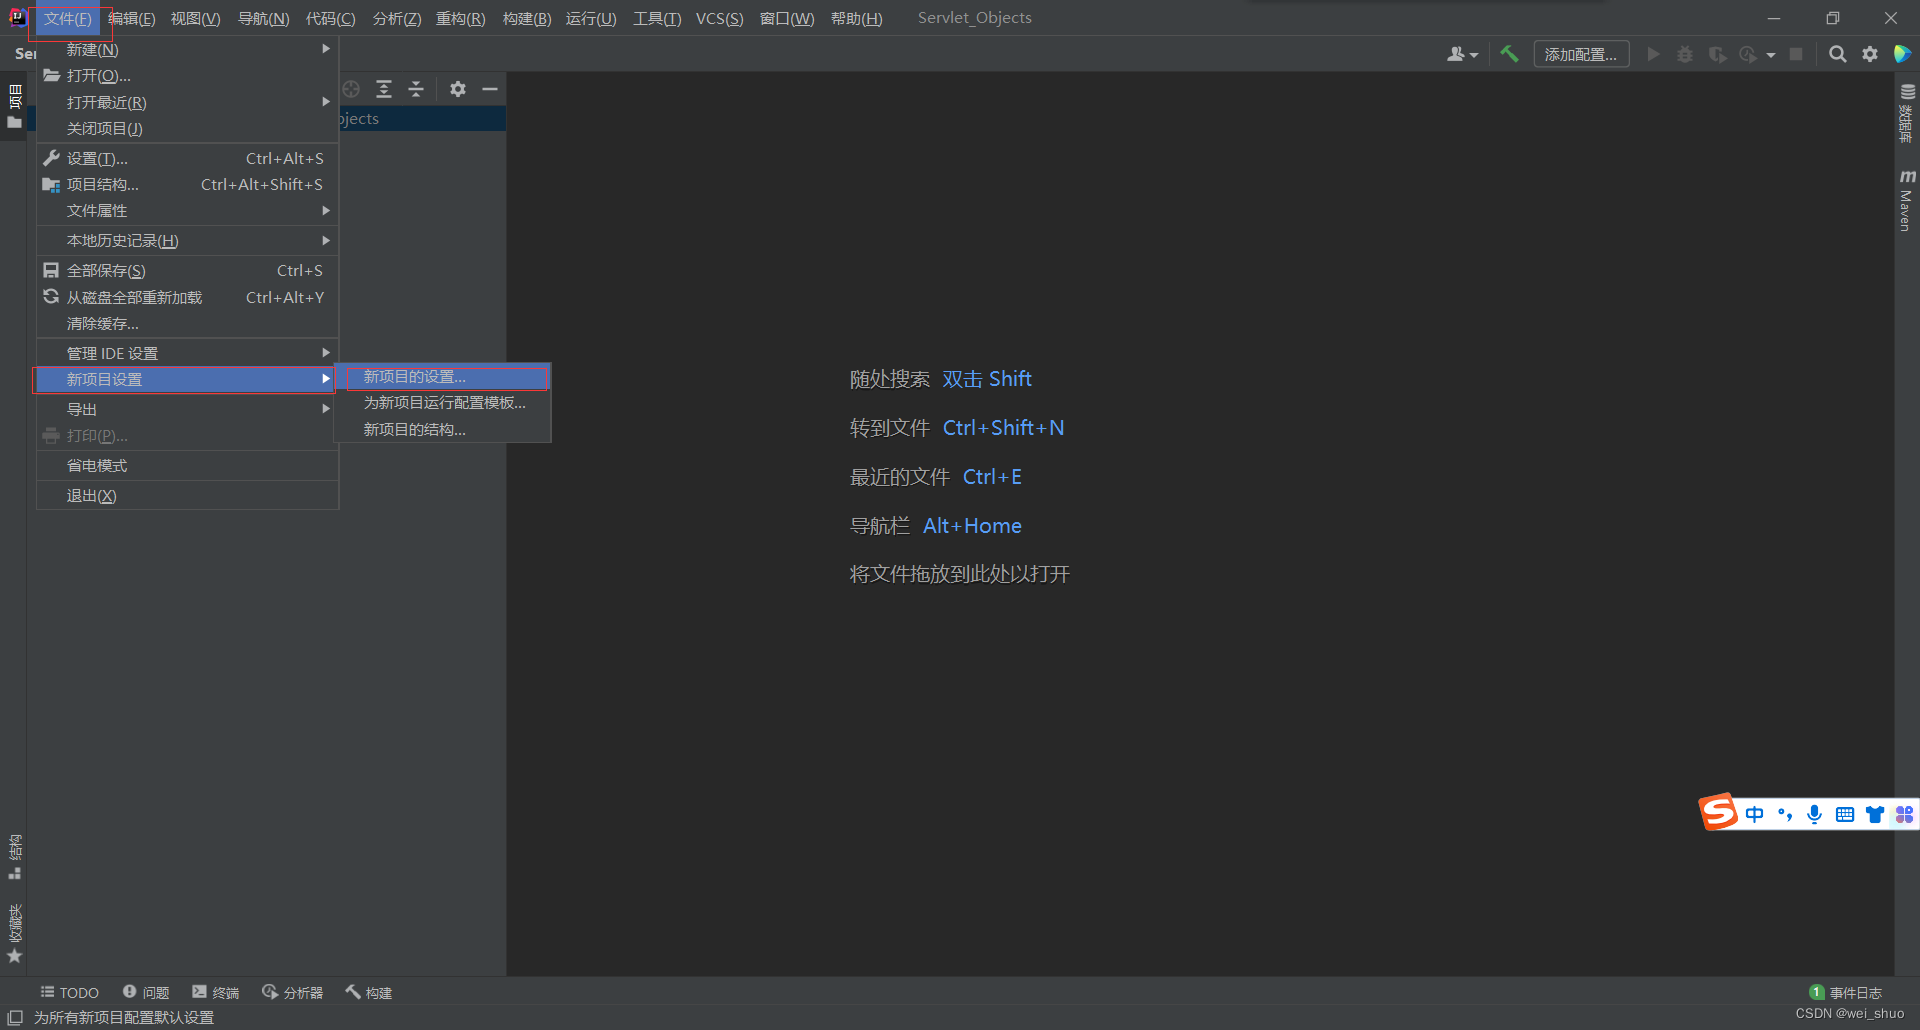Open the 构建(B) menu
This screenshot has height=1030, width=1920.
coord(527,18)
